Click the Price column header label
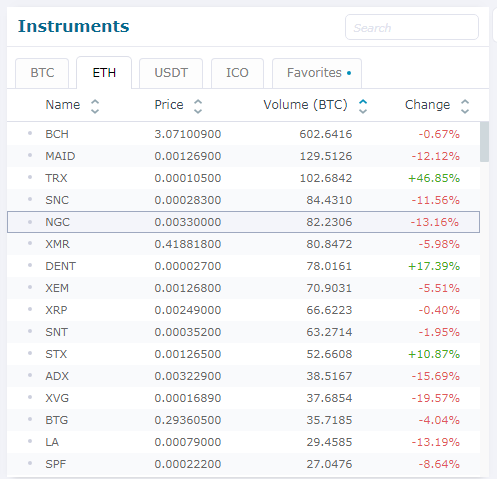This screenshot has height=479, width=497. click(x=169, y=105)
